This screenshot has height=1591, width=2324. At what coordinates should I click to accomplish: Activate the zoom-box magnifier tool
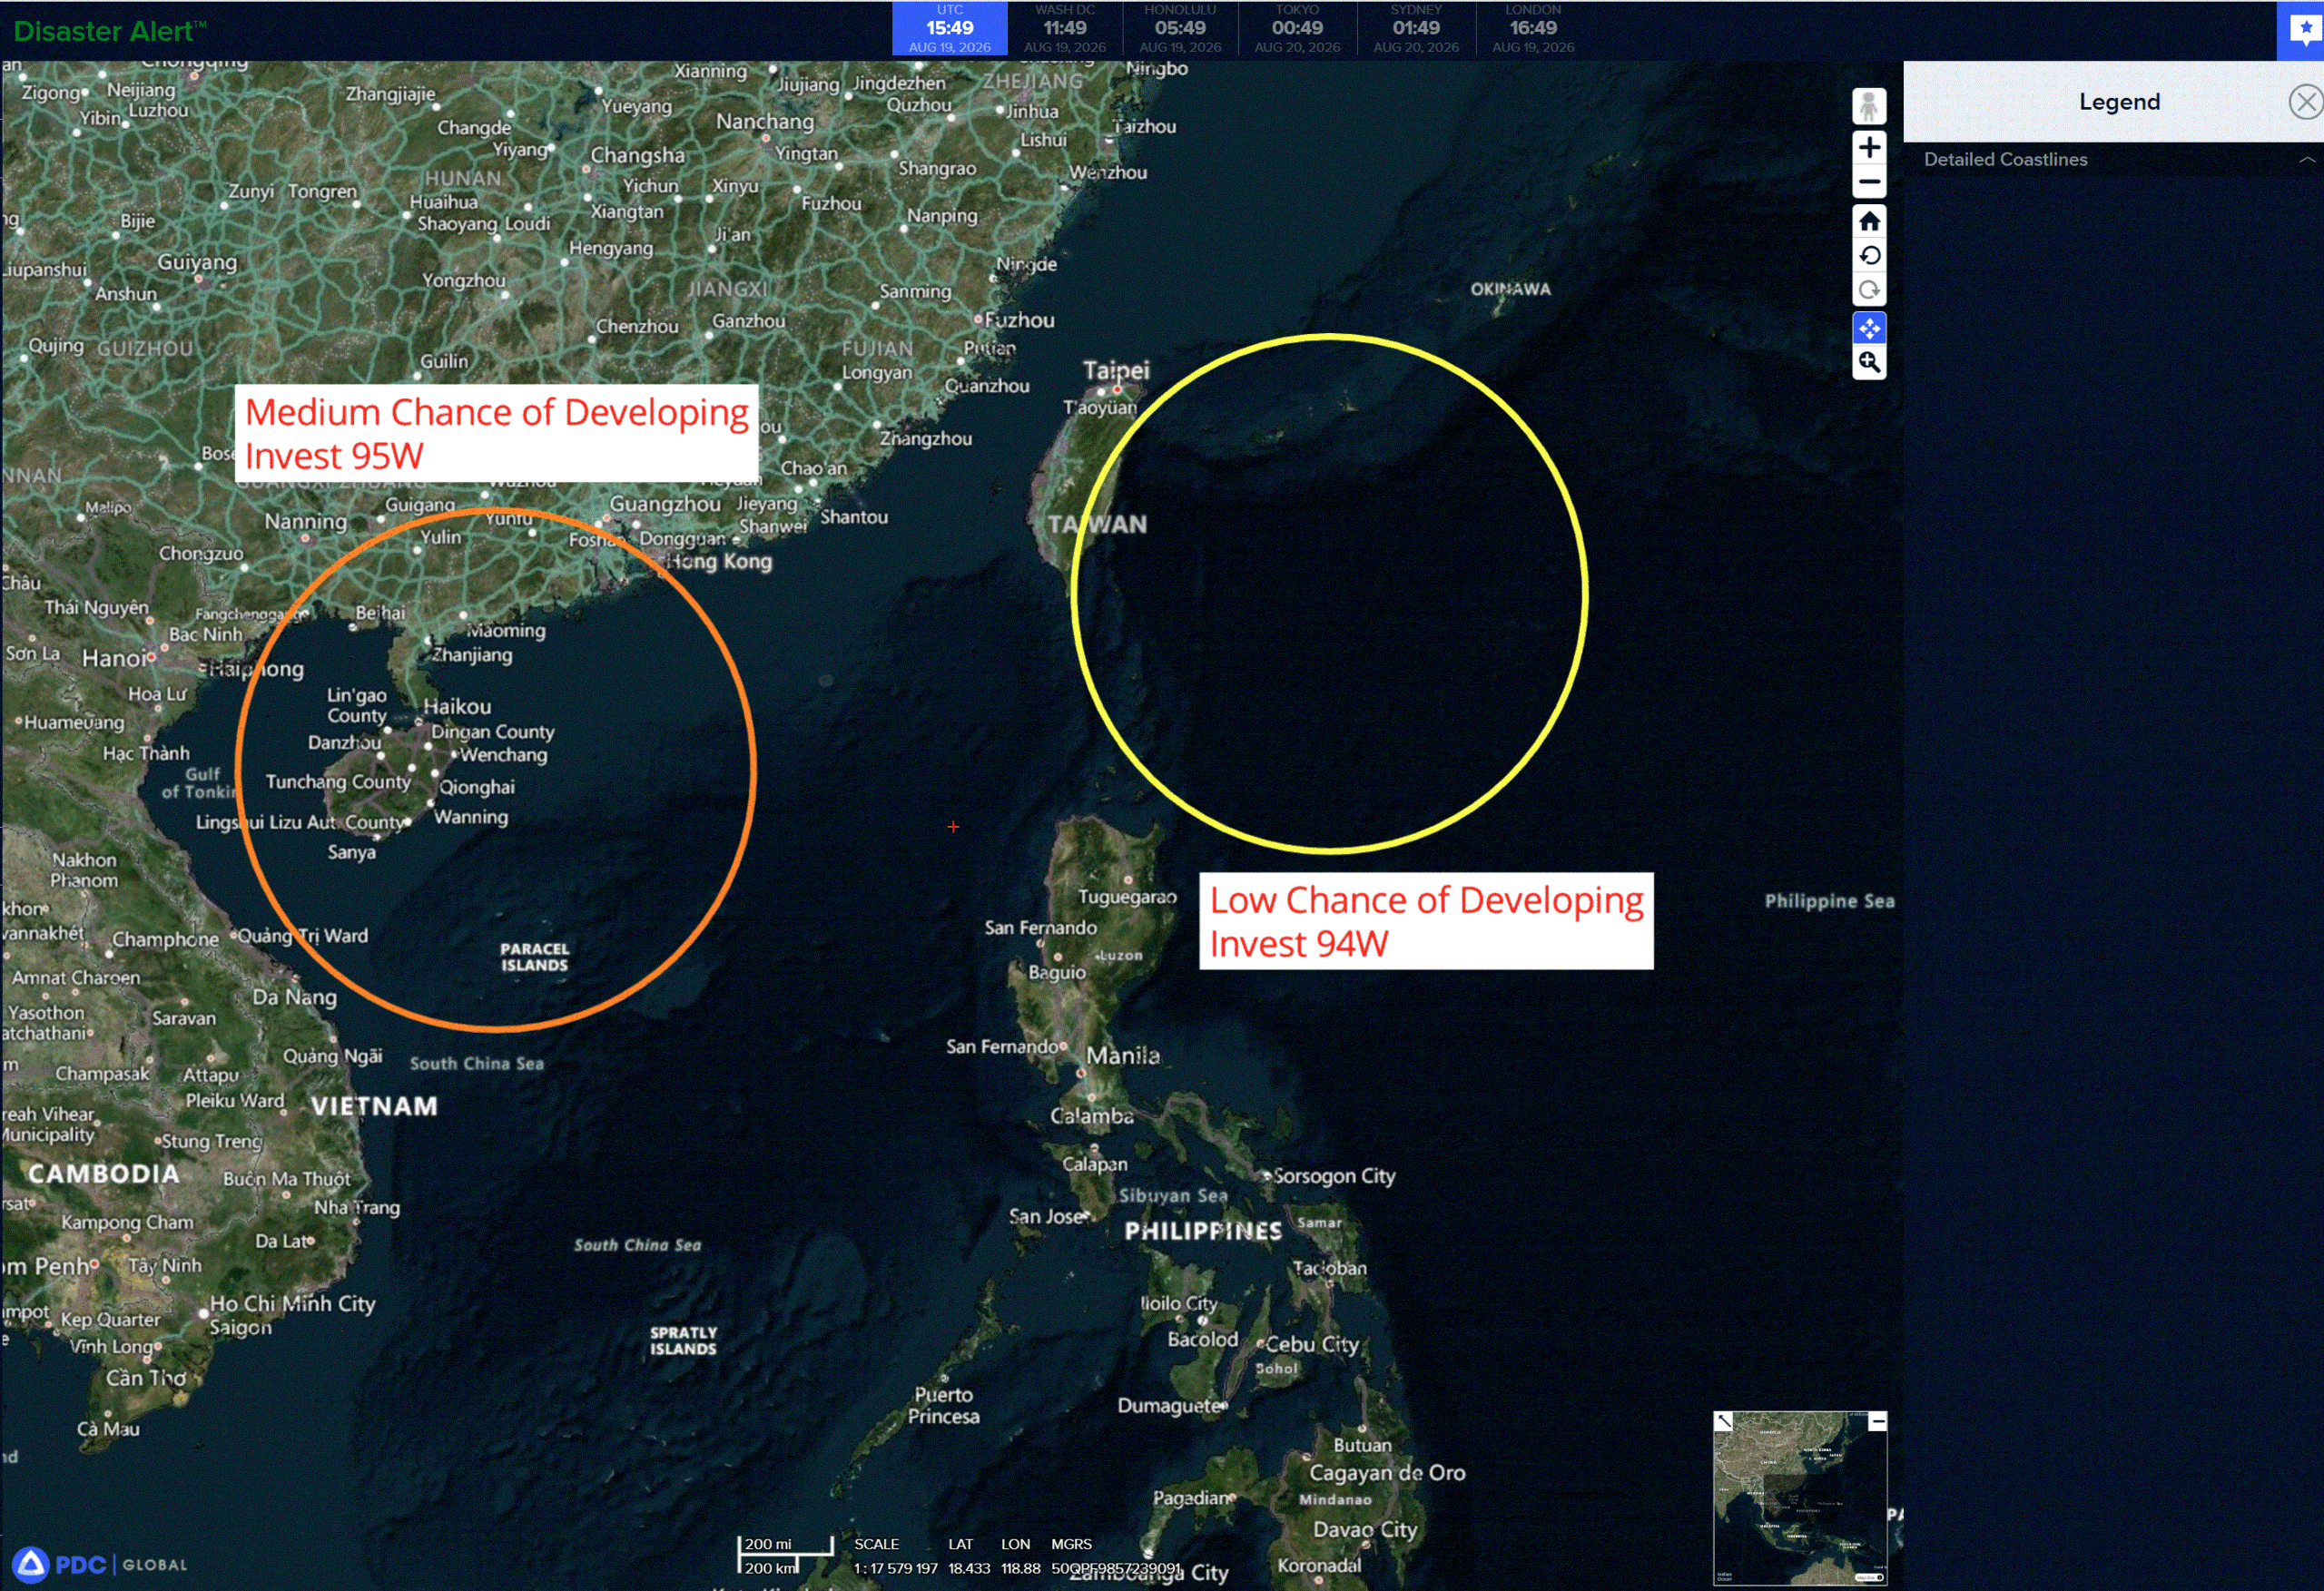pos(1868,363)
